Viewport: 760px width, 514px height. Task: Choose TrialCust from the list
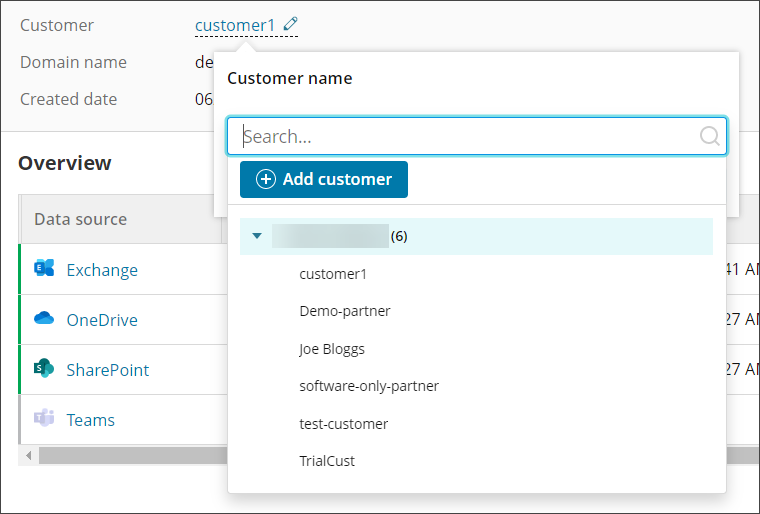(x=327, y=461)
